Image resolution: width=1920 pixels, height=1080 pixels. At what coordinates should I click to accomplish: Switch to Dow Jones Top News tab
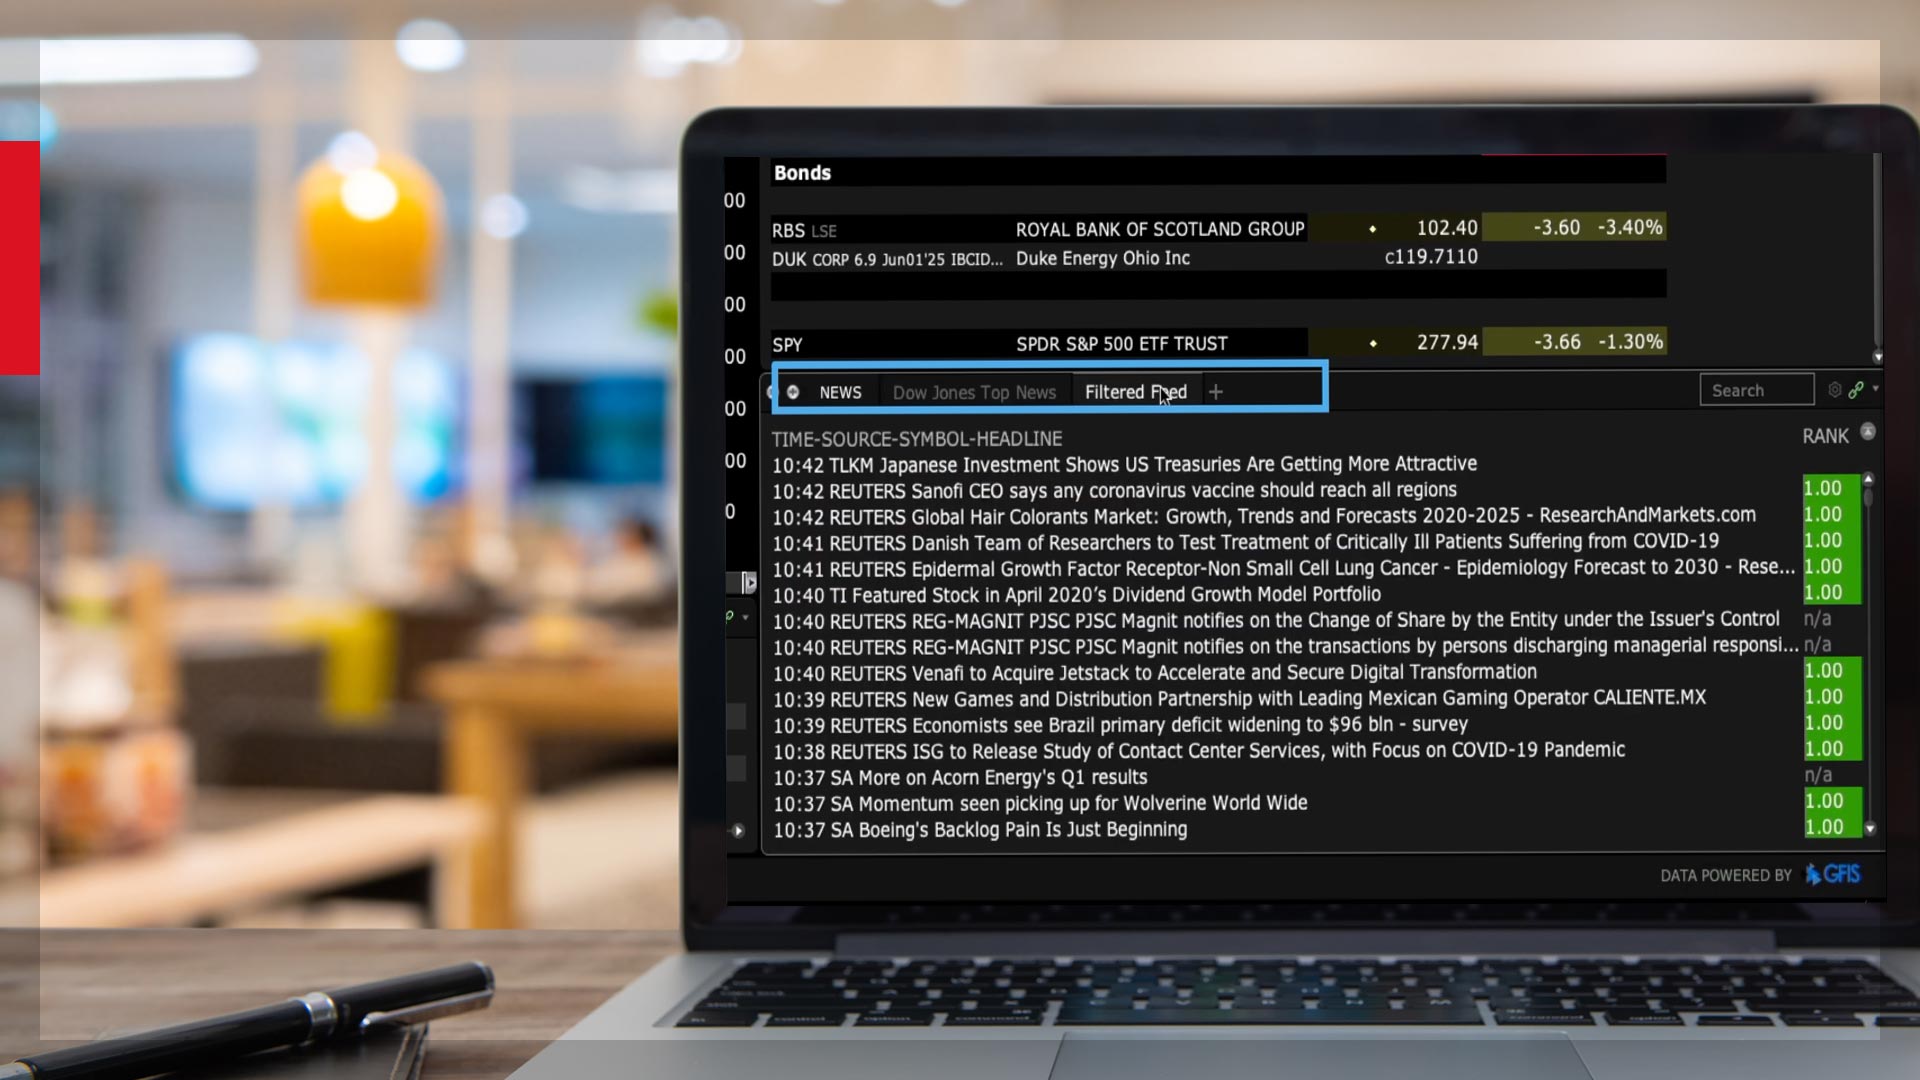coord(973,392)
